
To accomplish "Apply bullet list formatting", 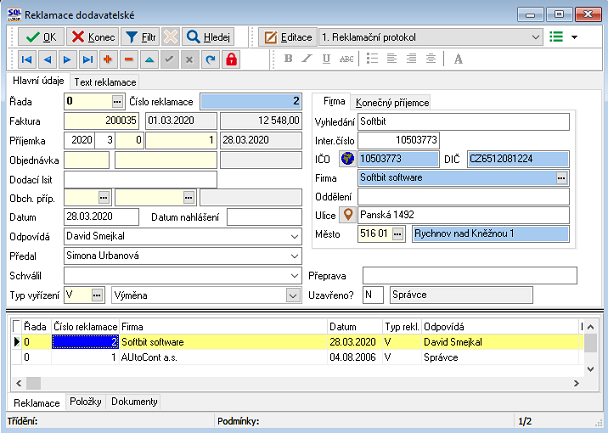I will 372,59.
